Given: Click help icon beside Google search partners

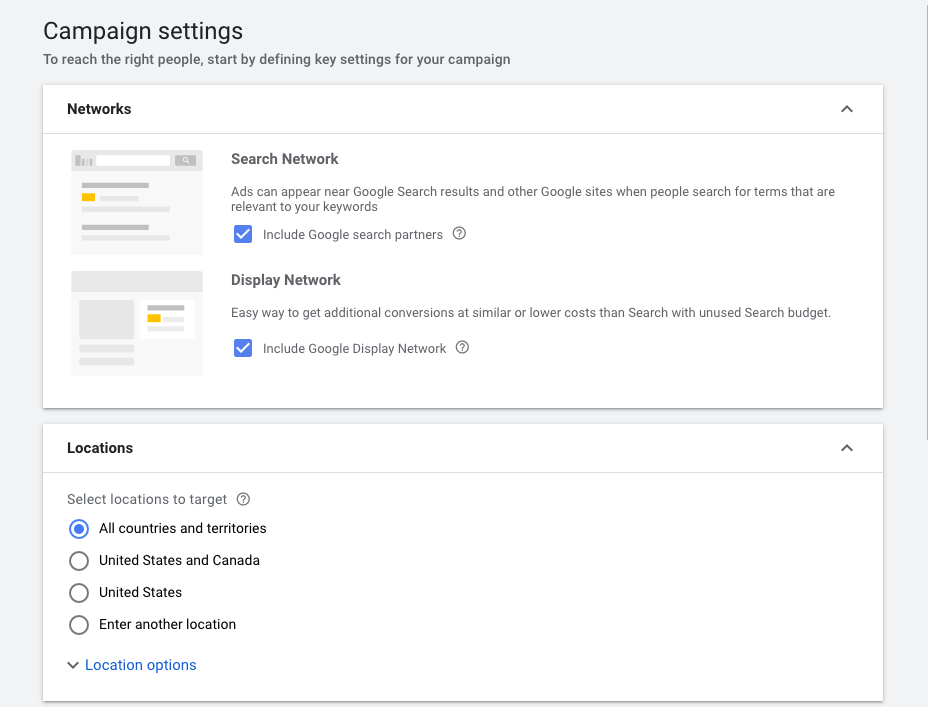Looking at the screenshot, I should (x=460, y=234).
